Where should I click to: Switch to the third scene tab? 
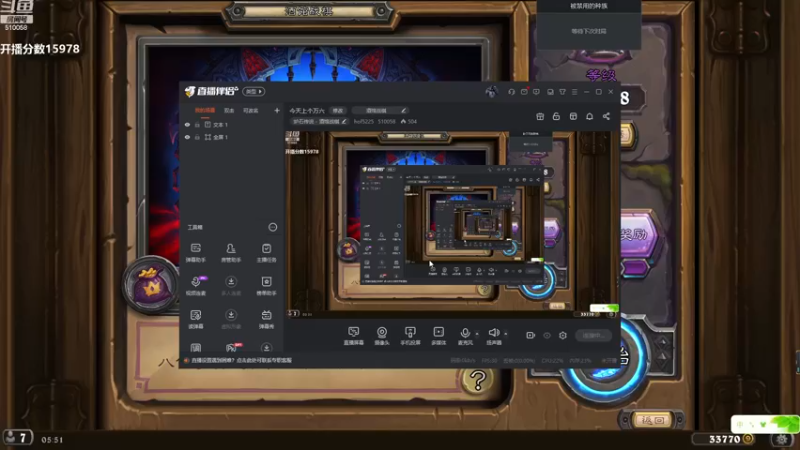point(251,110)
